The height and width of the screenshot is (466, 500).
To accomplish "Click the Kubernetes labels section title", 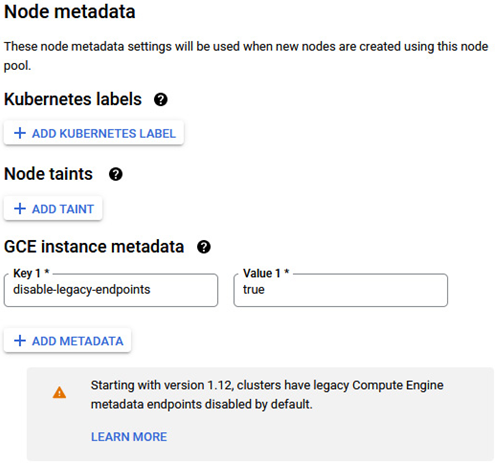I will (x=73, y=99).
